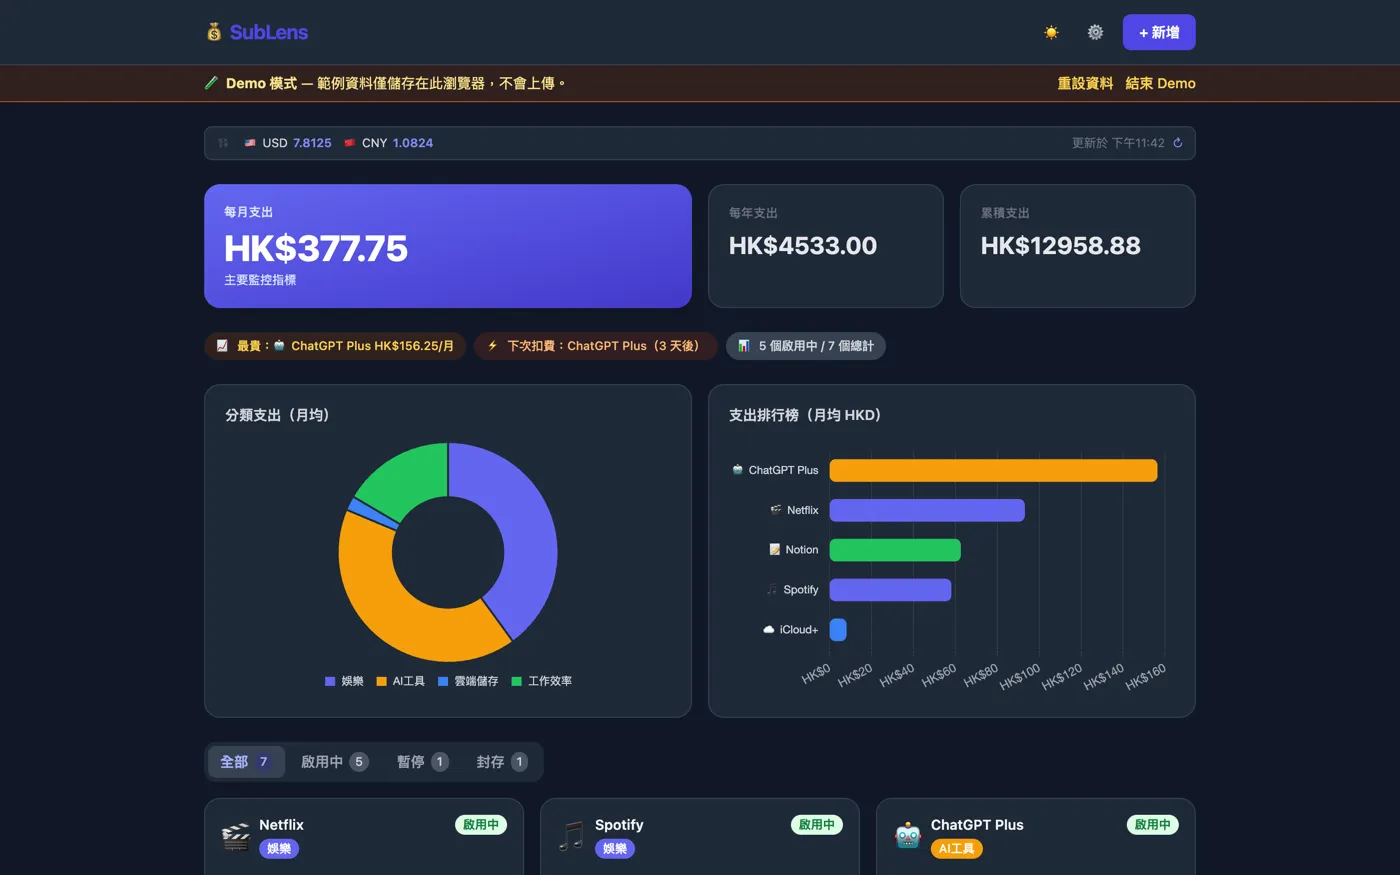The image size is (1400, 875).
Task: Click the 結束 Demo link
Action: click(x=1160, y=83)
